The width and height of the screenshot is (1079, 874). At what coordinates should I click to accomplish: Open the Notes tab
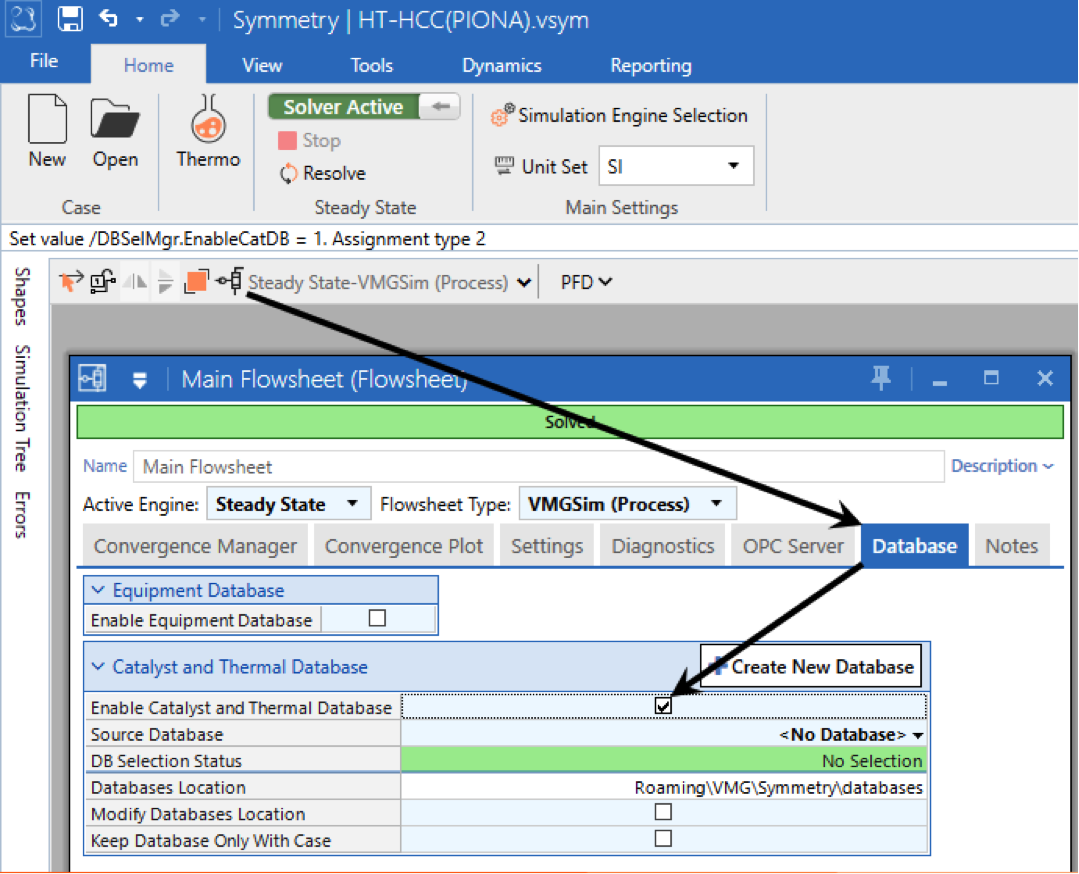pyautogui.click(x=1012, y=546)
